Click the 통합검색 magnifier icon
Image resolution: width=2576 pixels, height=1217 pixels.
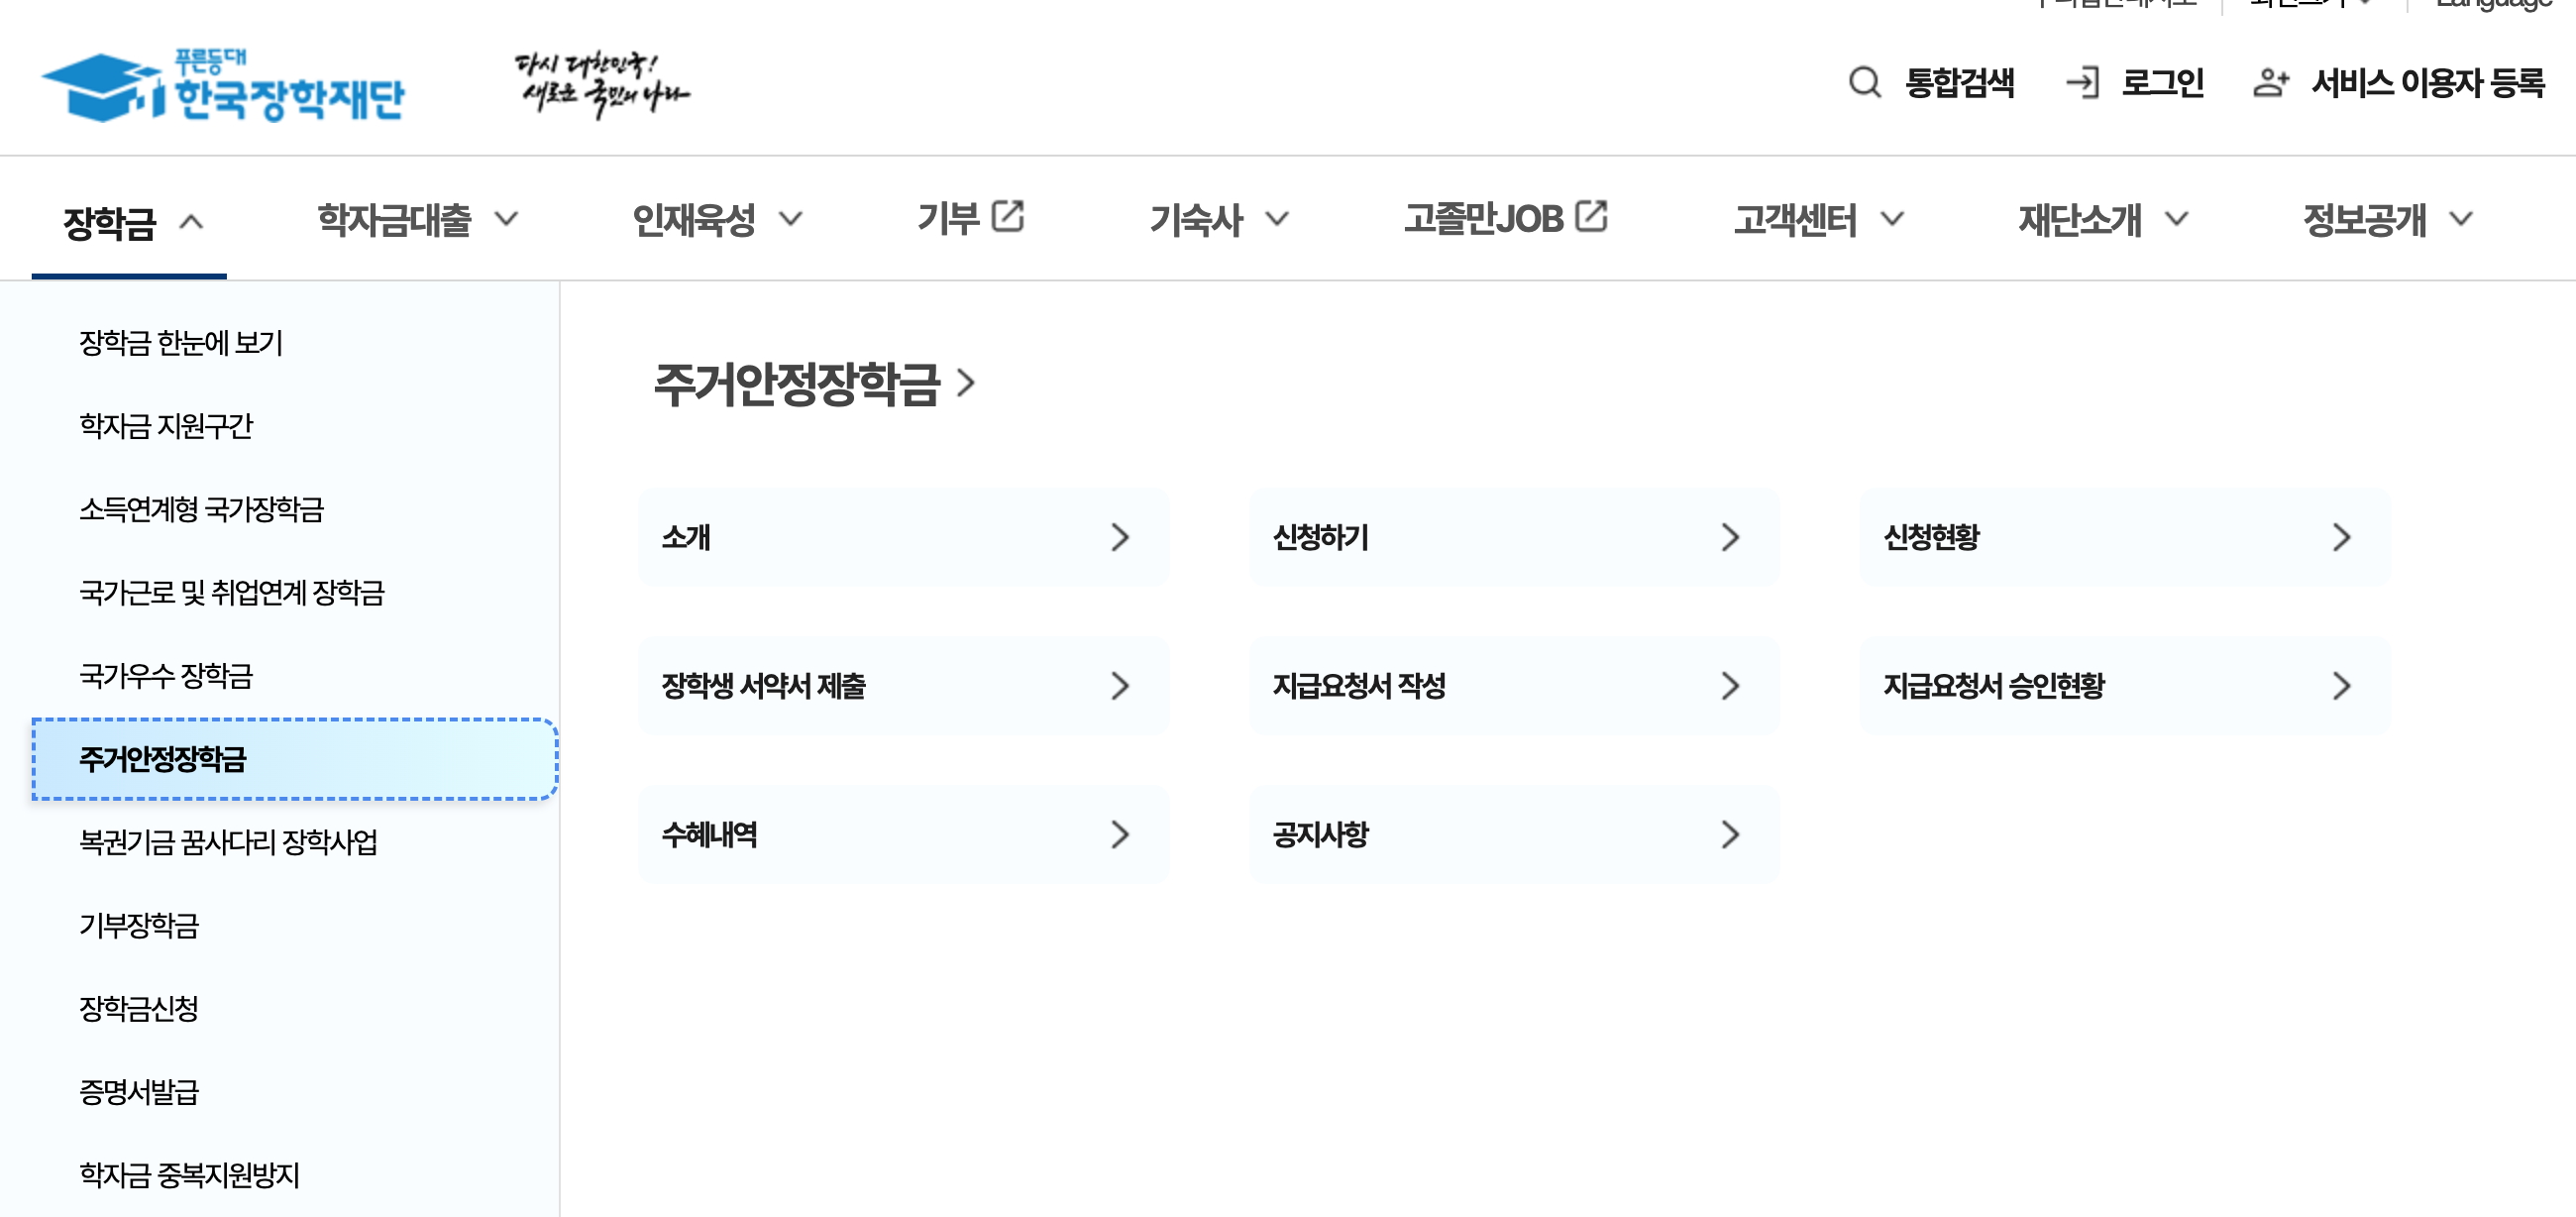tap(1864, 82)
